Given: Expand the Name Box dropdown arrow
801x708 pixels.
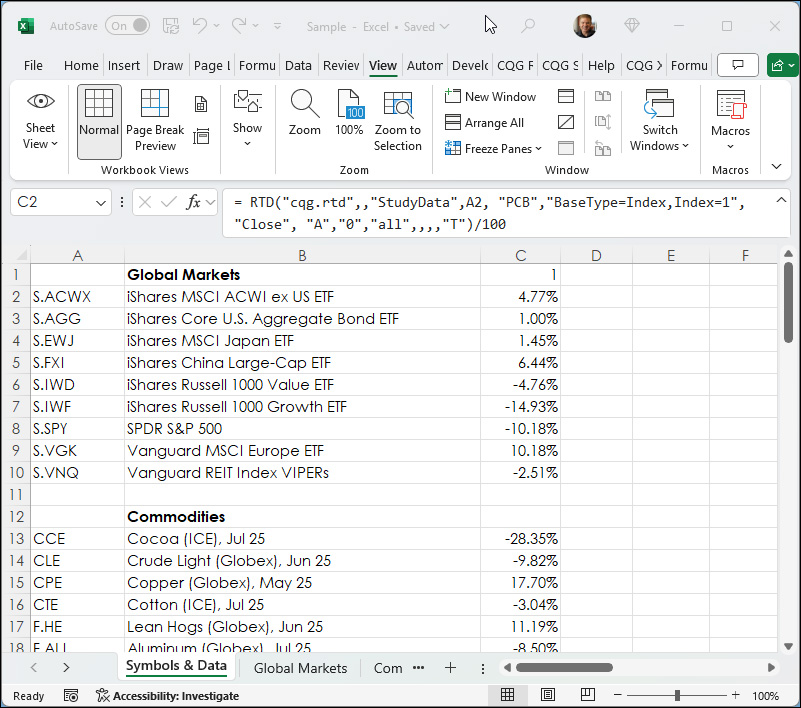Looking at the screenshot, I should [x=101, y=203].
